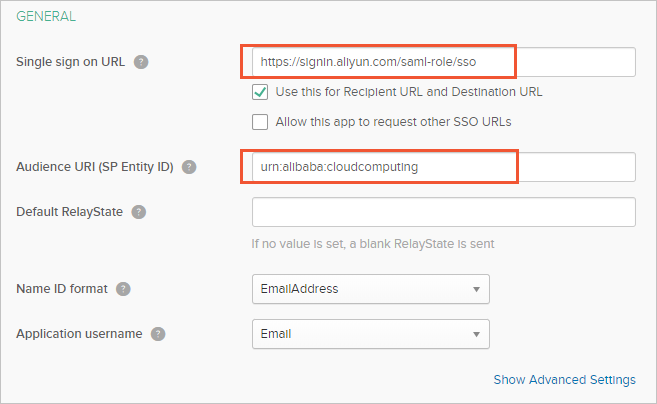Select the Single sign on URL label
The height and width of the screenshot is (404, 657).
(70, 62)
